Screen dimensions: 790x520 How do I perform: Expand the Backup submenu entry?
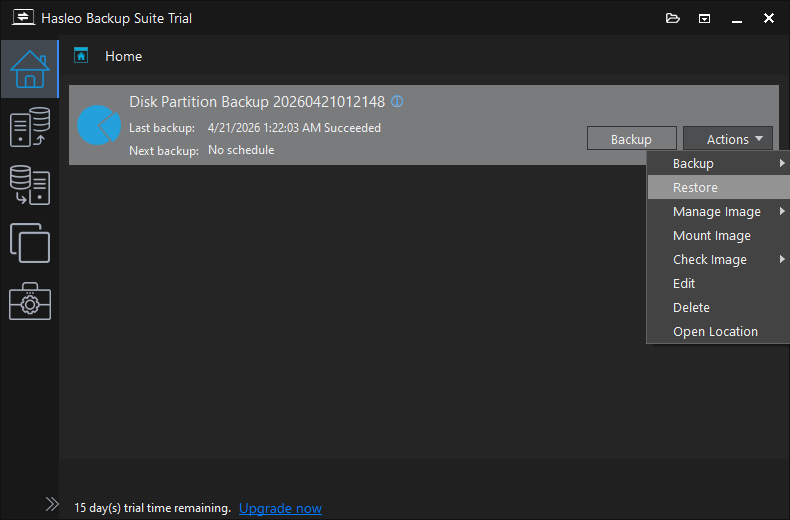(718, 163)
